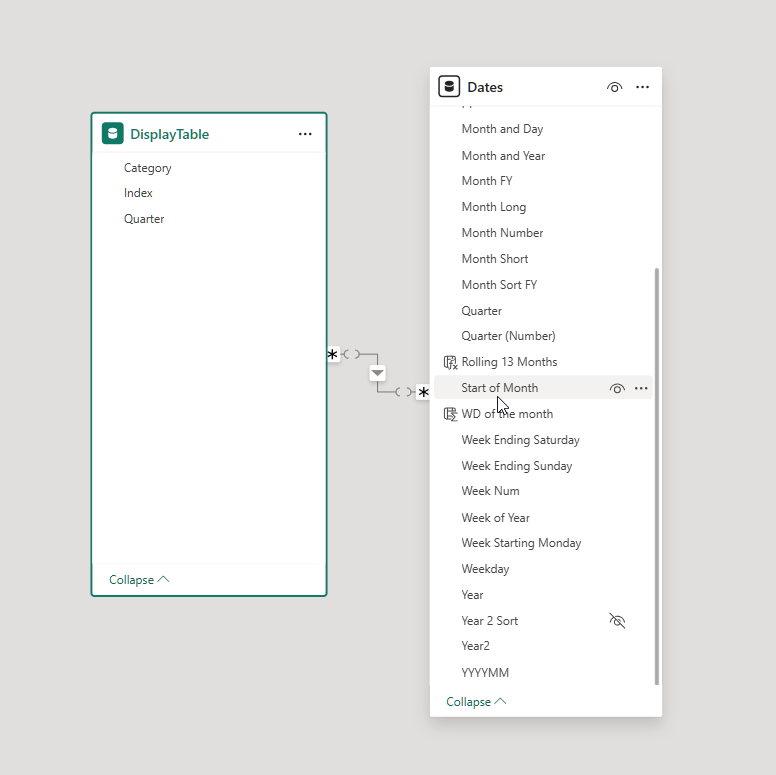Viewport: 776px width, 775px height.
Task: Select the Month and Day field
Action: (502, 129)
